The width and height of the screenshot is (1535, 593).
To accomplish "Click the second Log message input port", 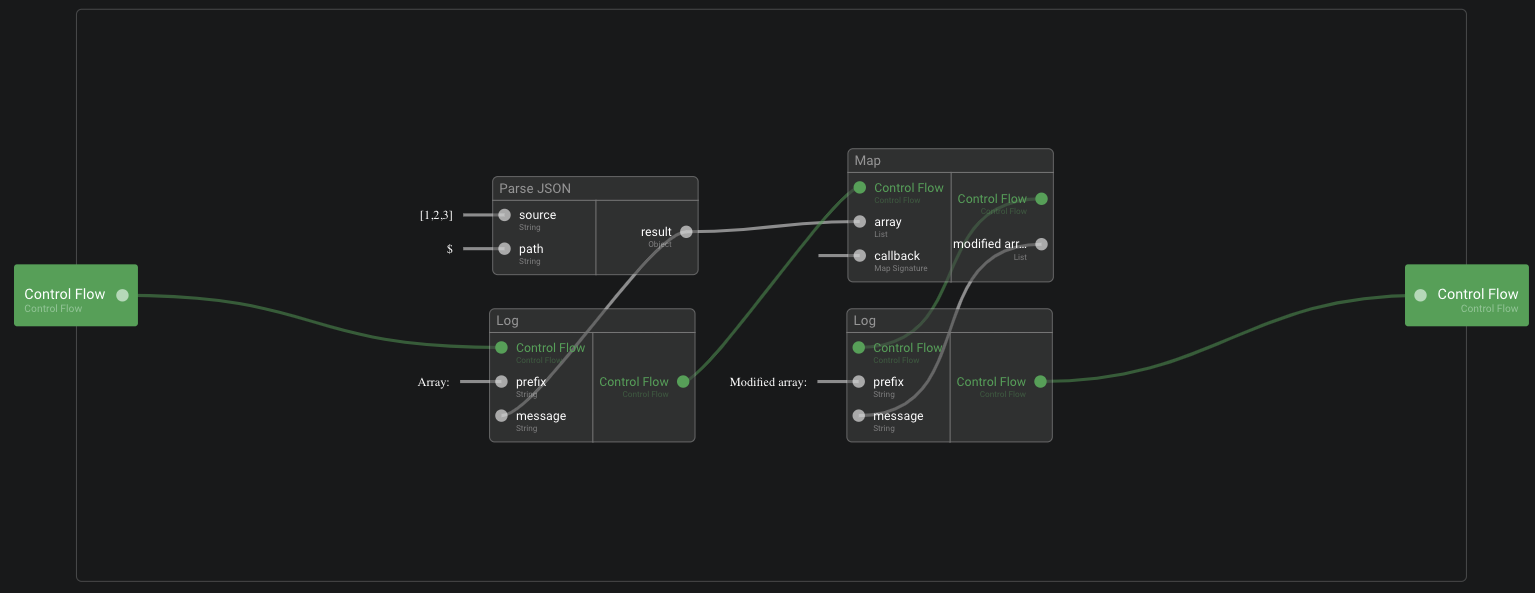I will click(x=859, y=416).
